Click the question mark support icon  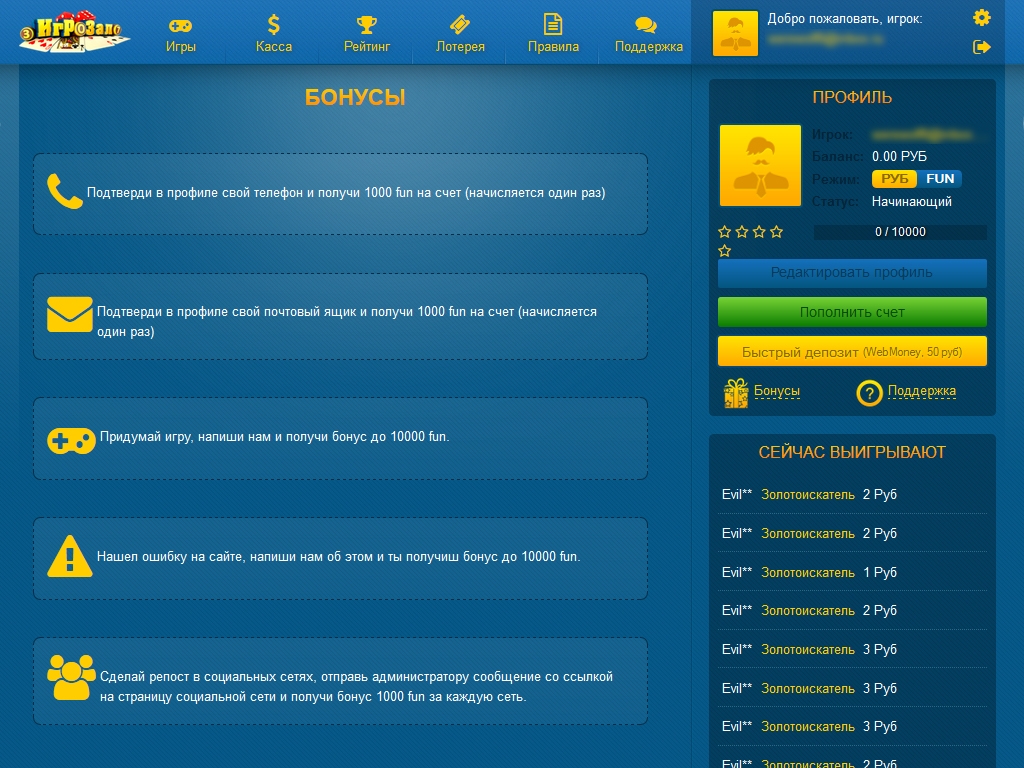click(x=869, y=393)
